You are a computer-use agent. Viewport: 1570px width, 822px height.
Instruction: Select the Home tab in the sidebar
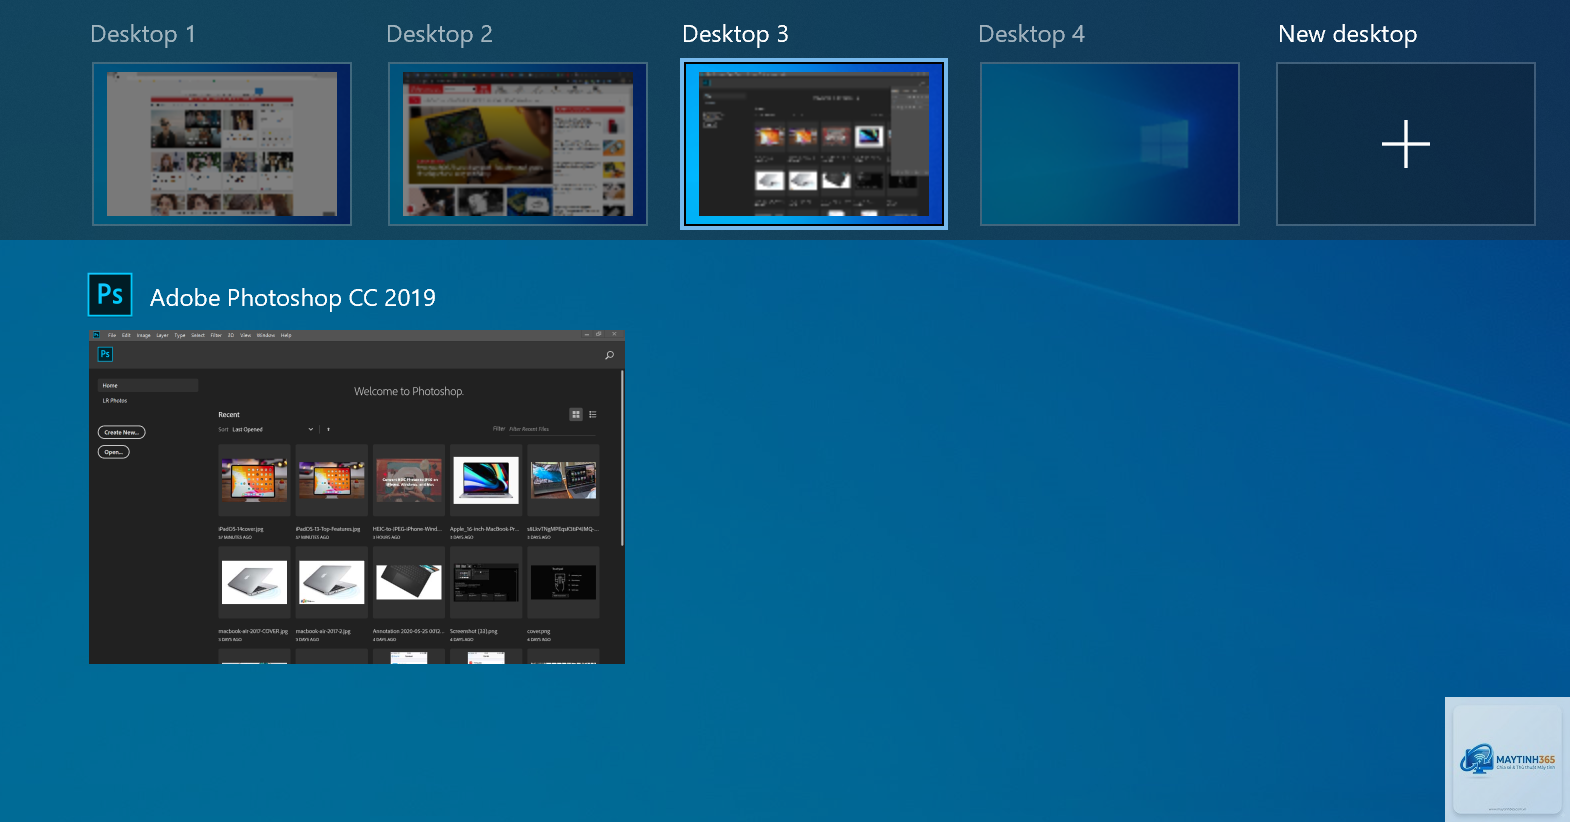click(148, 385)
